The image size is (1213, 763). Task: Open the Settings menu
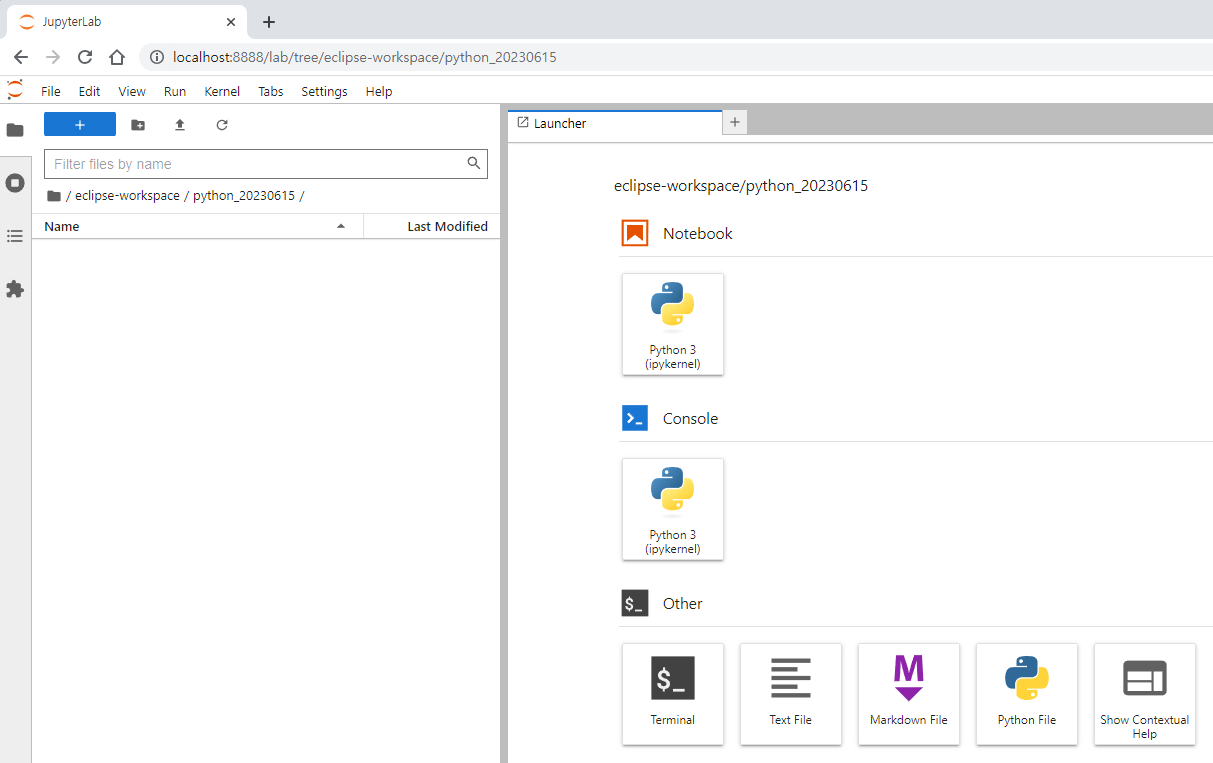324,91
